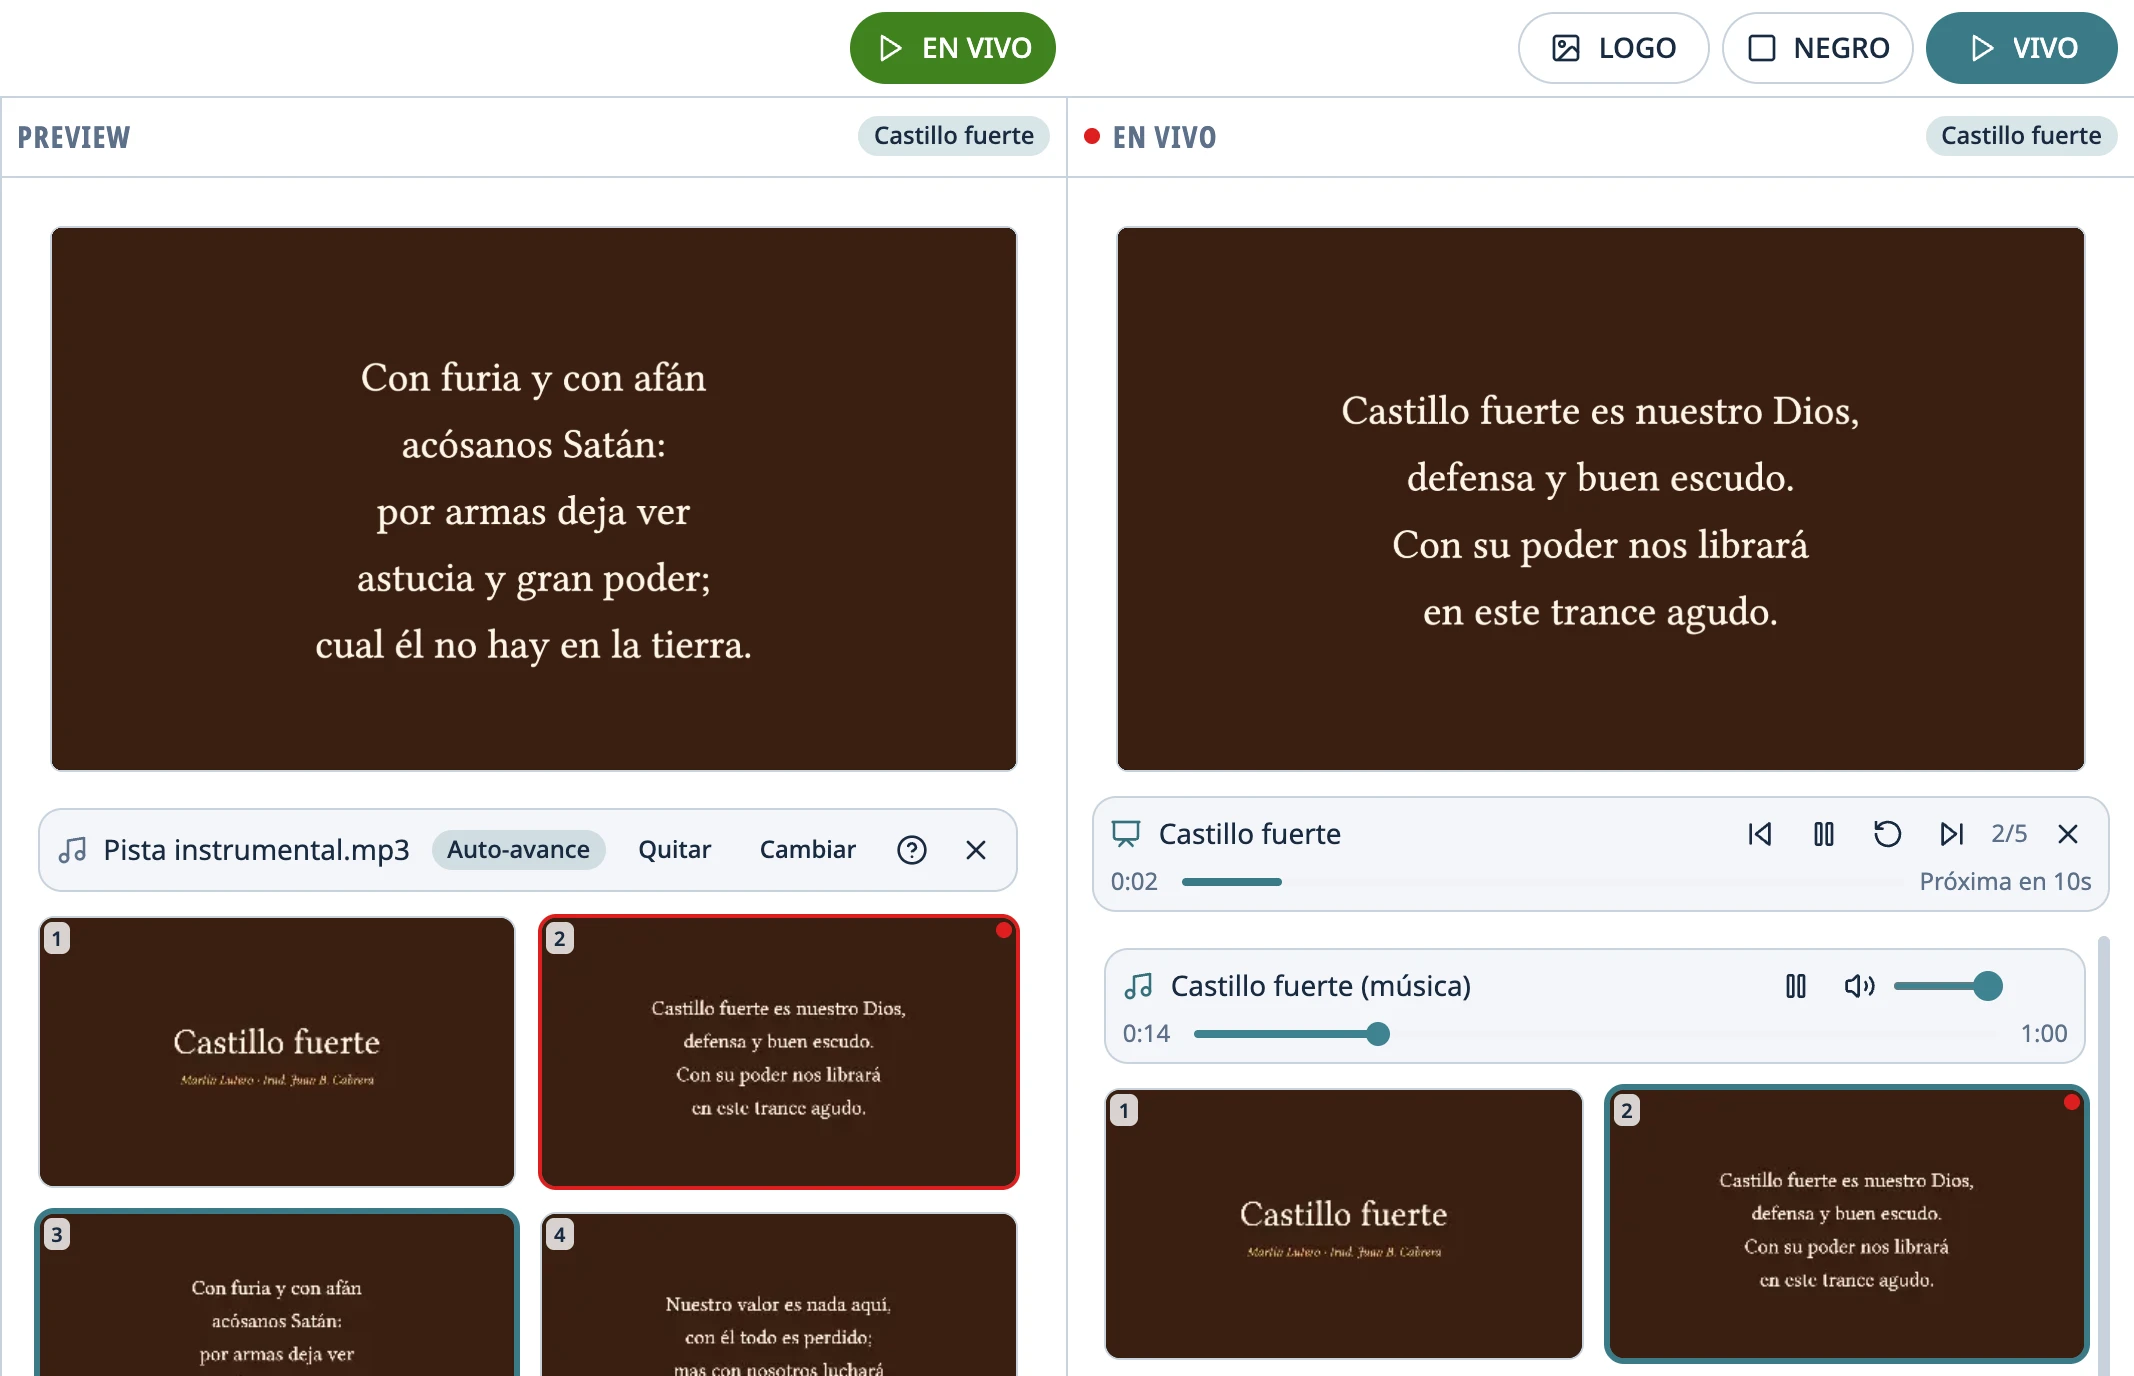
Task: Select preview slide 2 with red border
Action: point(779,1052)
